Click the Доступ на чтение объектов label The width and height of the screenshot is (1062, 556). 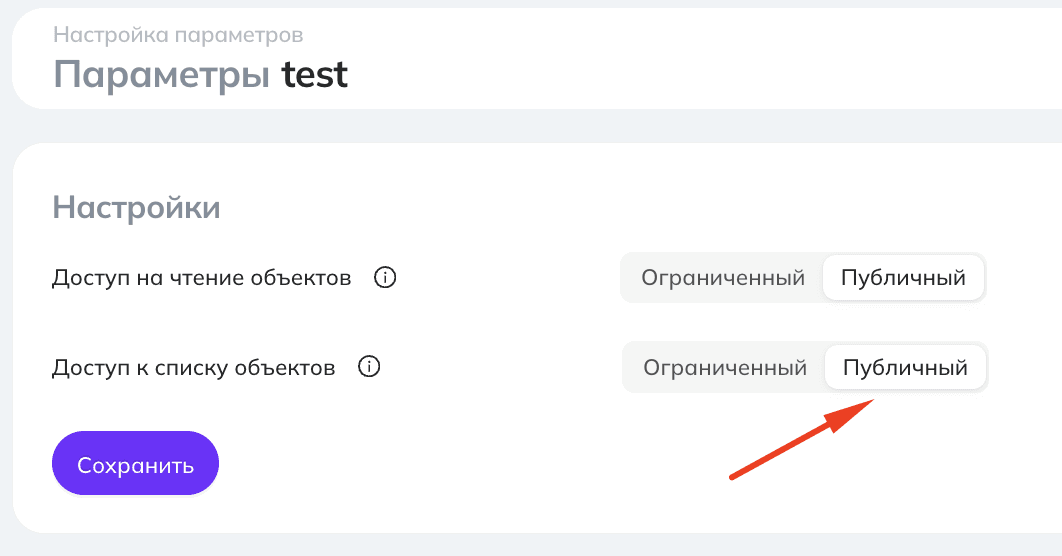(x=202, y=278)
